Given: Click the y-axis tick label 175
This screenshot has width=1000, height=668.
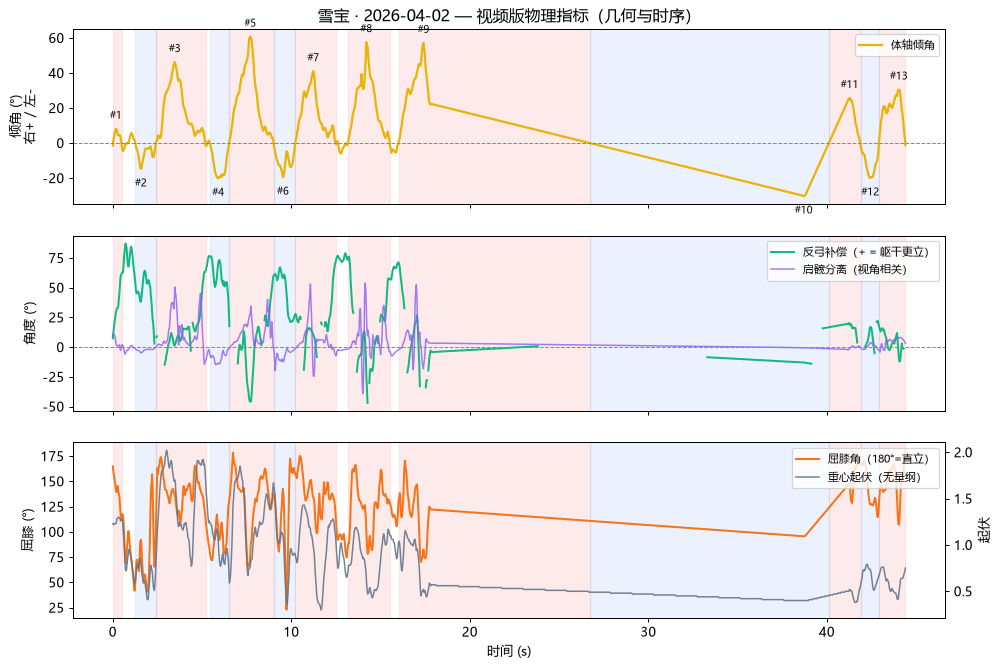Looking at the screenshot, I should [x=53, y=456].
